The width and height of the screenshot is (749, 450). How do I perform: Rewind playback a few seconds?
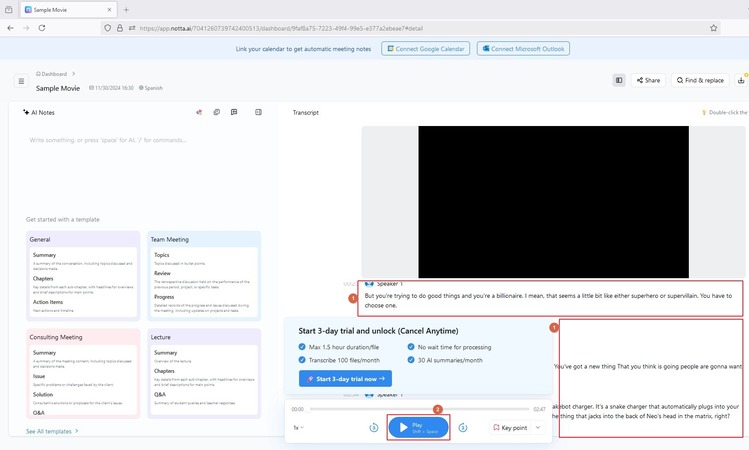(374, 428)
